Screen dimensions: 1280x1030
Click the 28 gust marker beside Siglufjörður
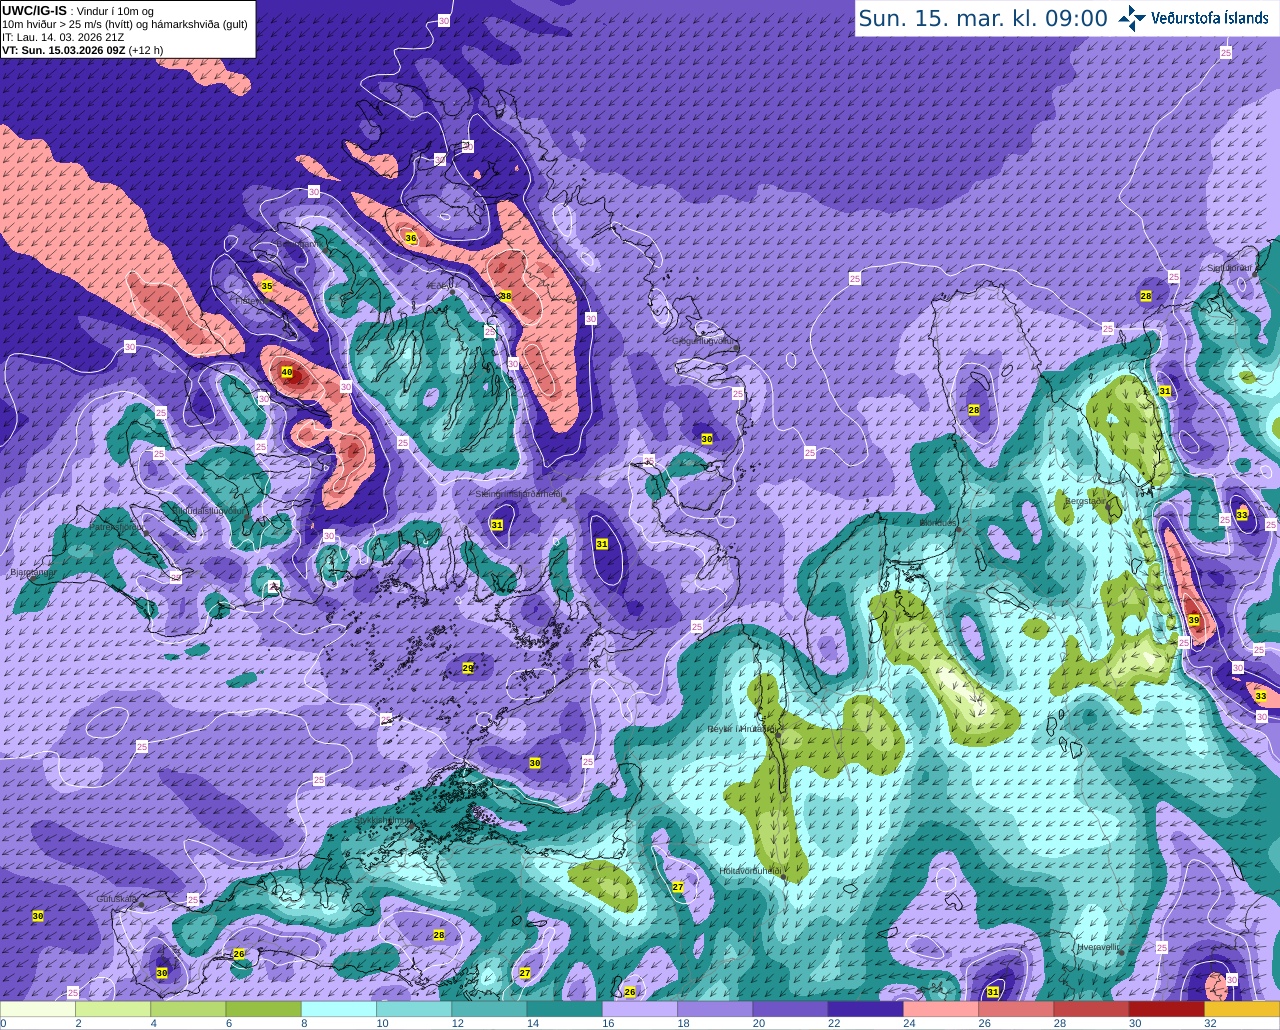(x=1146, y=296)
